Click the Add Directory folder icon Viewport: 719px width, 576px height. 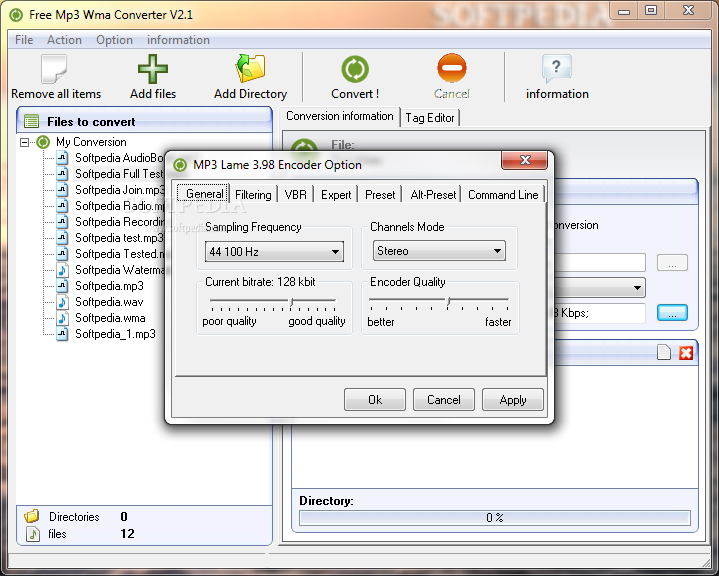(250, 68)
